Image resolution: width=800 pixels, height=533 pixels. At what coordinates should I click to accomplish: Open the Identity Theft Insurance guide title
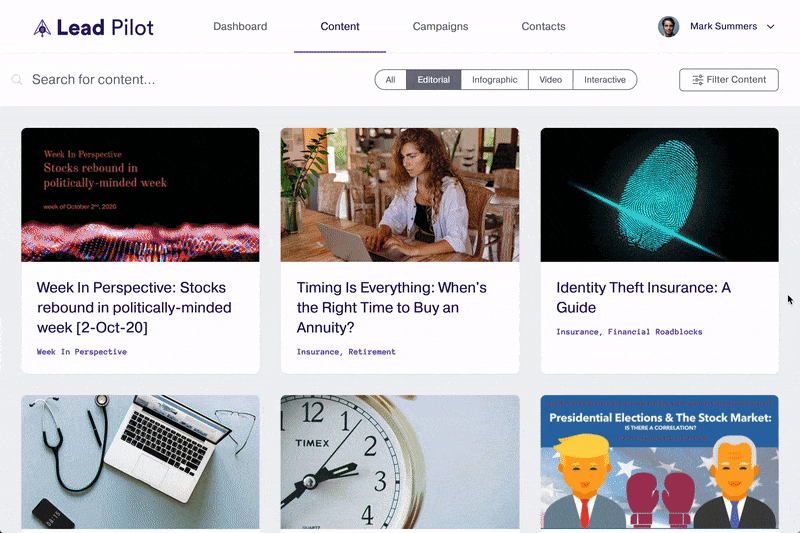pyautogui.click(x=643, y=297)
